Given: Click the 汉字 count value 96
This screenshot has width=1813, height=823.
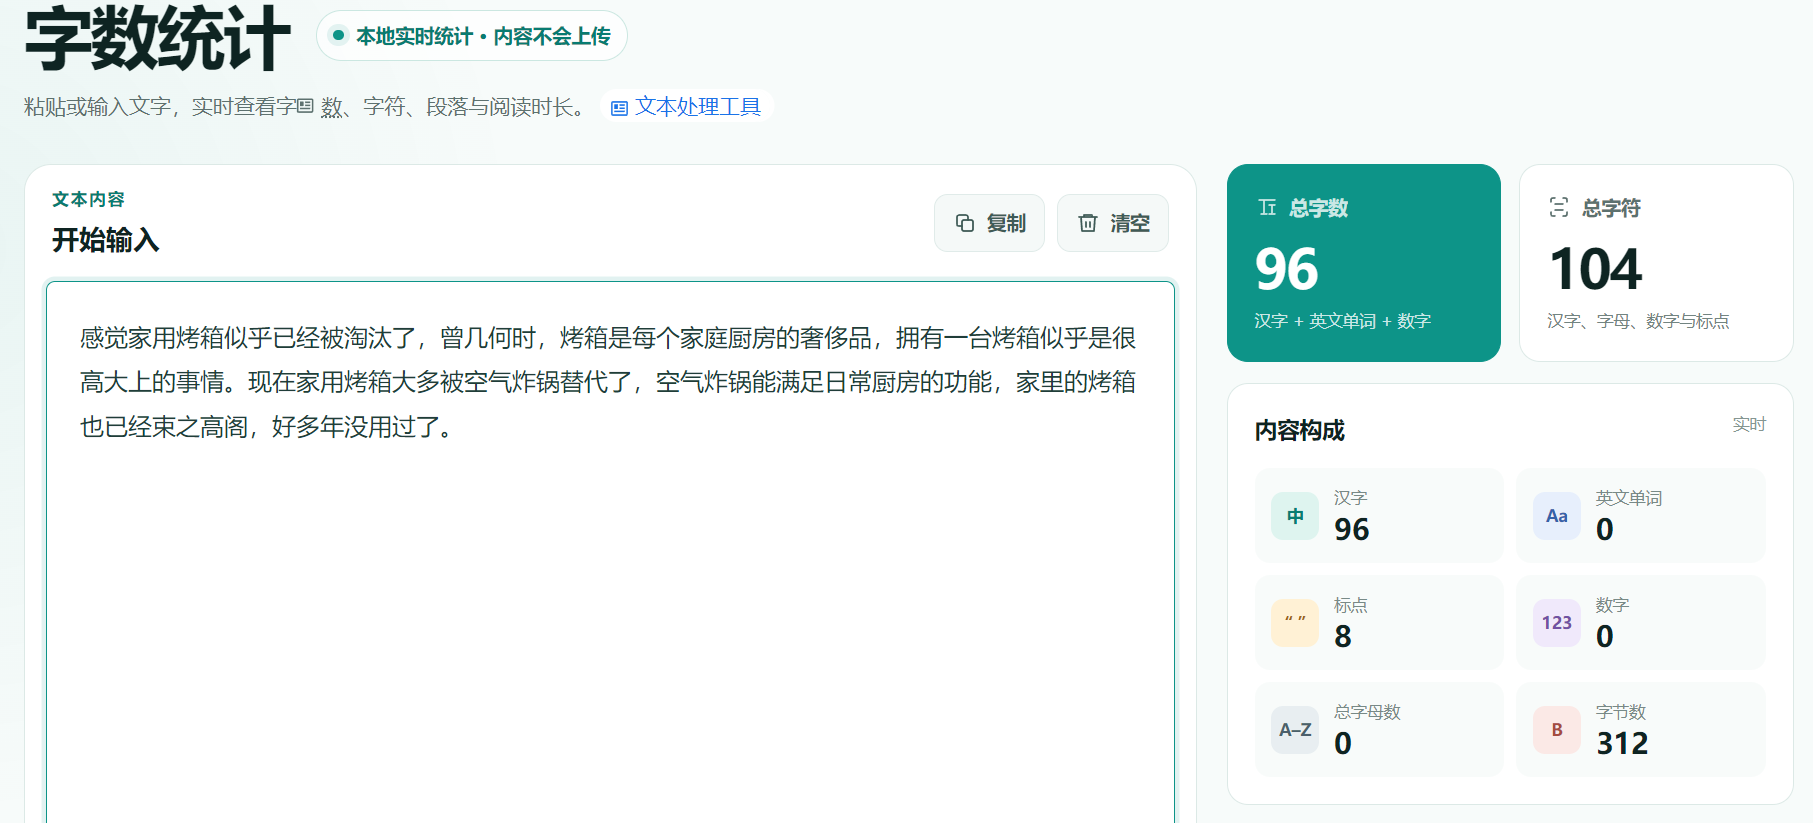Looking at the screenshot, I should pos(1352,529).
